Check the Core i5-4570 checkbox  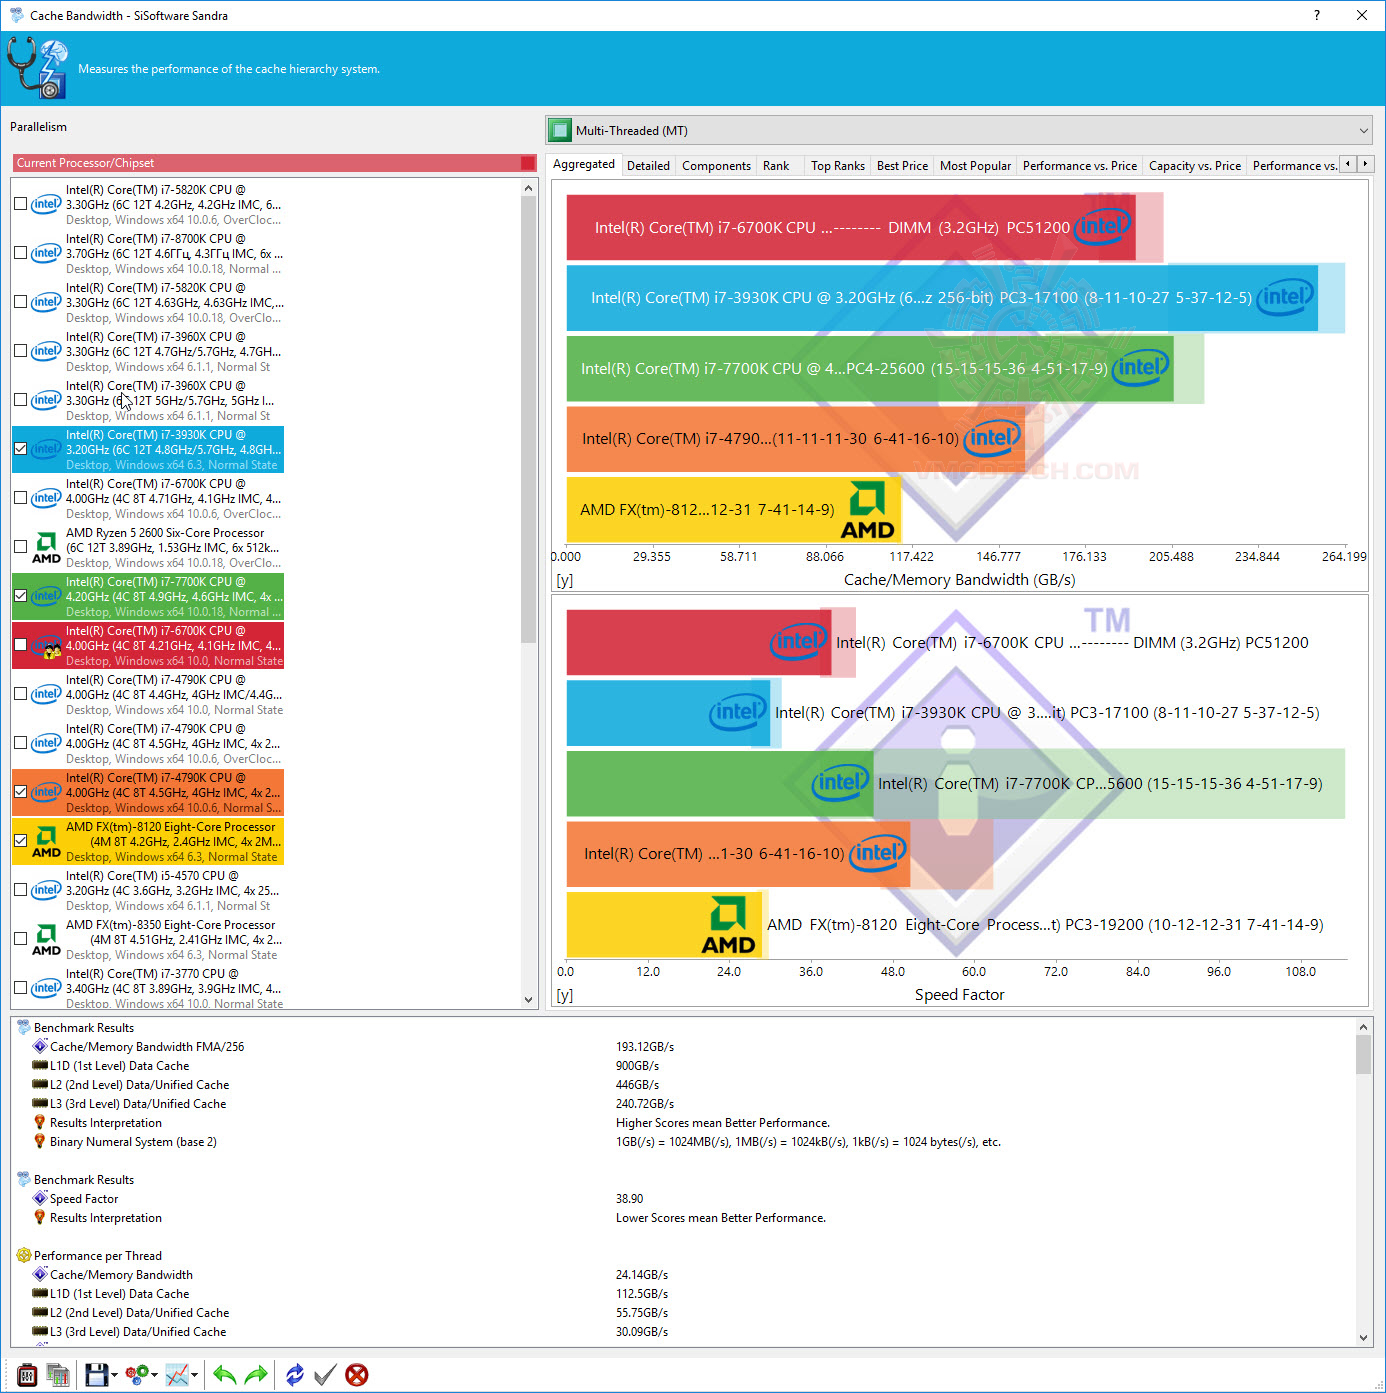[x=20, y=890]
